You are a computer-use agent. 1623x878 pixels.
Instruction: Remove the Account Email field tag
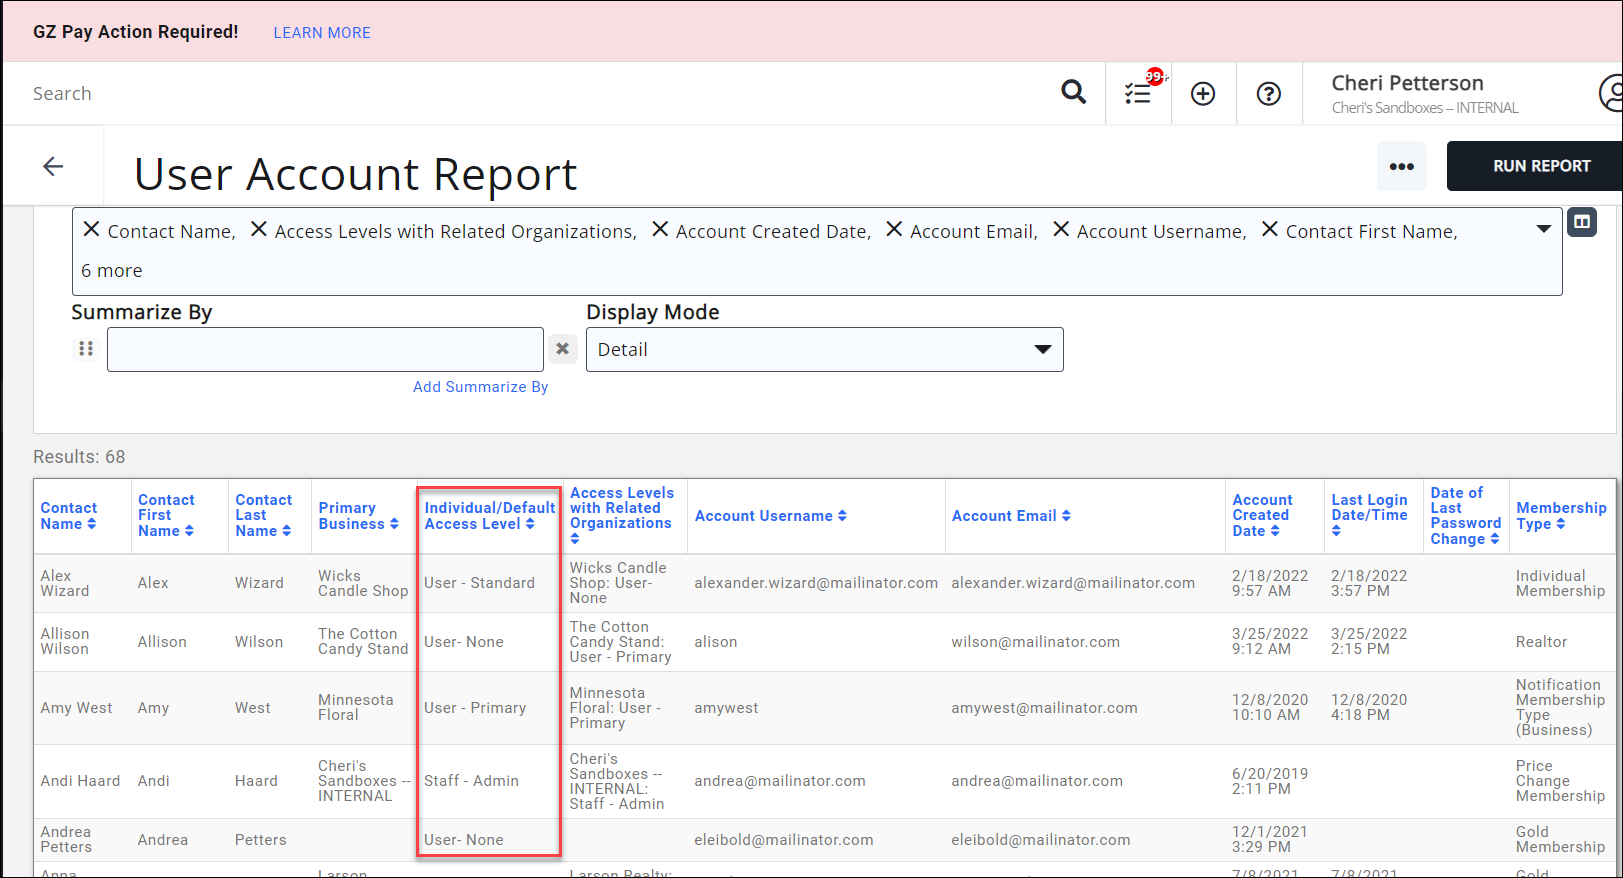894,230
